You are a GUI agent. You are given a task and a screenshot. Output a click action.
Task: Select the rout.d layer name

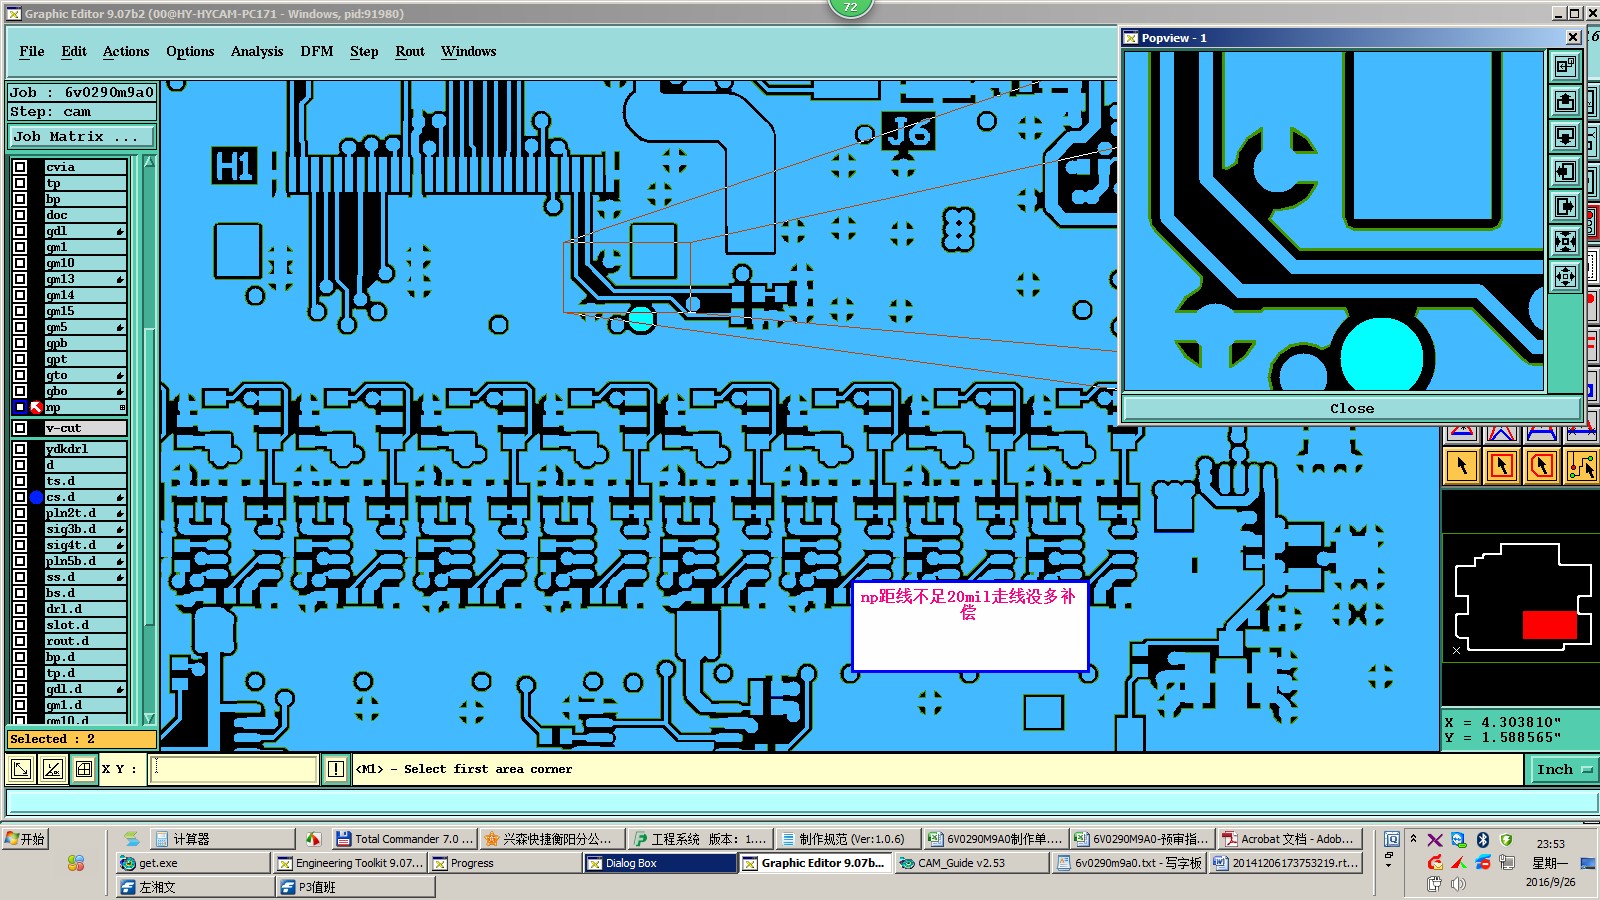coord(85,641)
